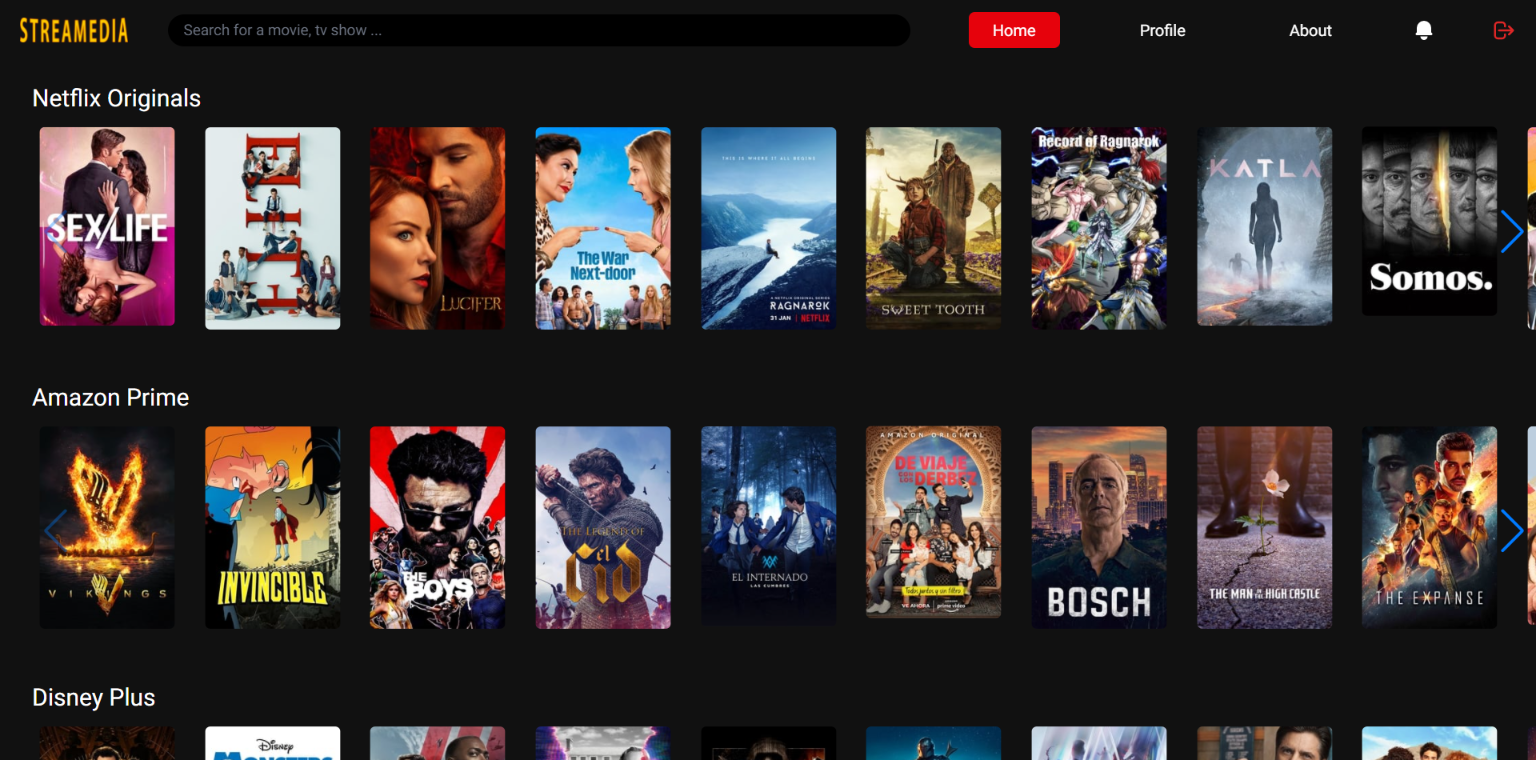
Task: Open The War Next-door poster
Action: [603, 227]
